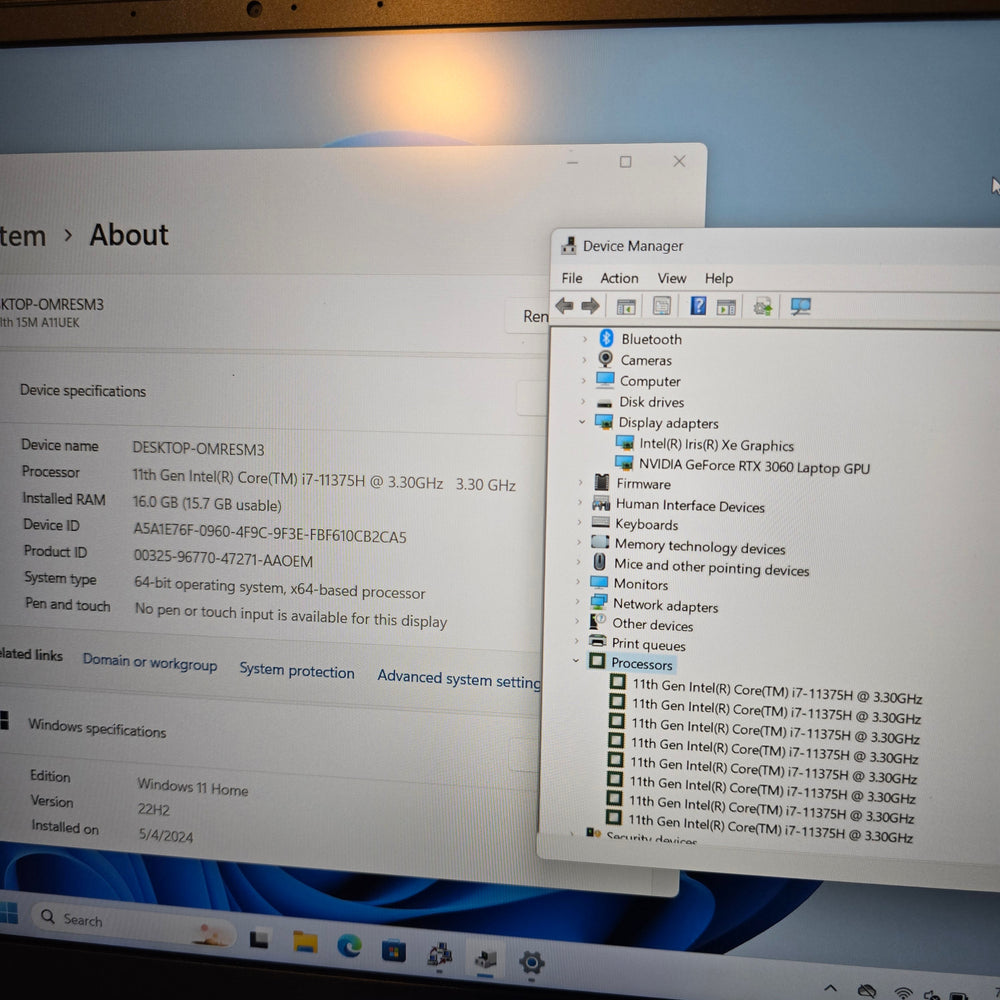Click the Domain or workgroup link
1000x1000 pixels.
(x=150, y=662)
